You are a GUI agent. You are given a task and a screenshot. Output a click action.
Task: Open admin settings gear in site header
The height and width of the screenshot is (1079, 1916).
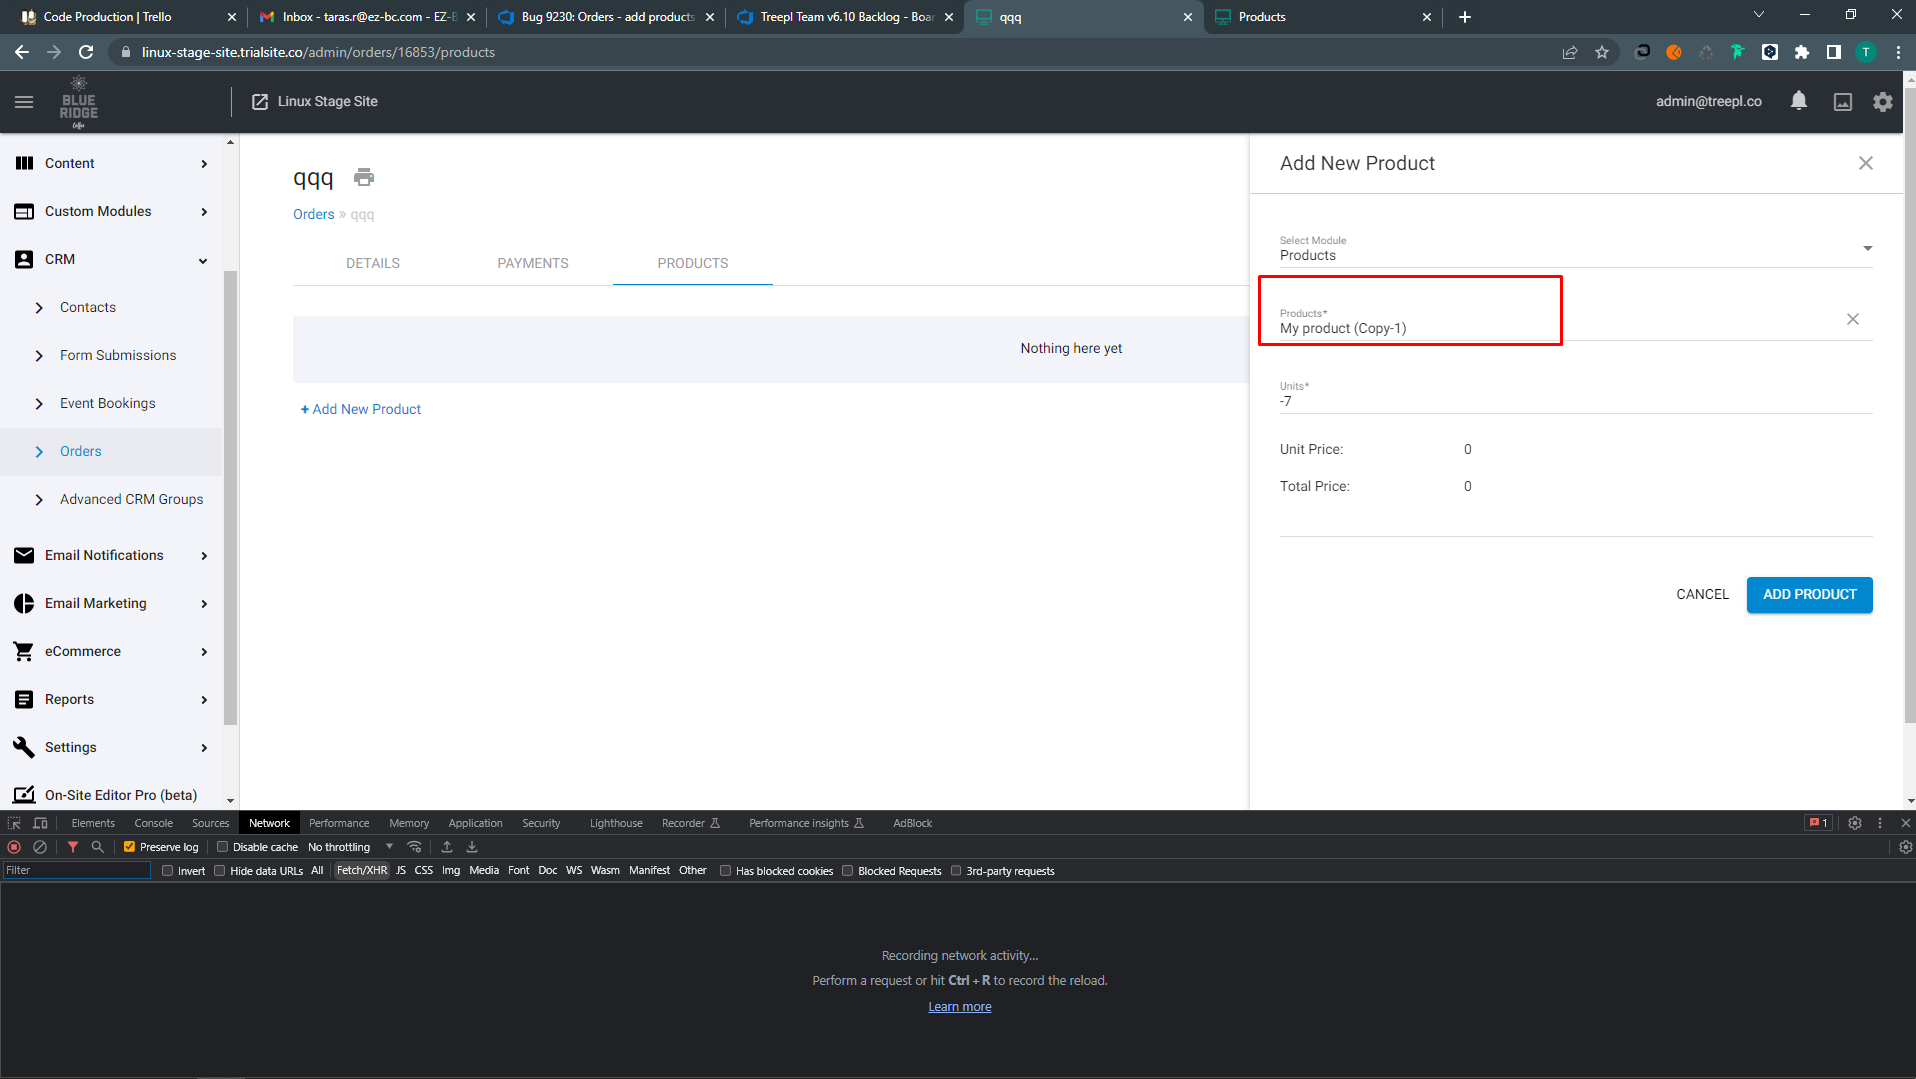[x=1883, y=102]
